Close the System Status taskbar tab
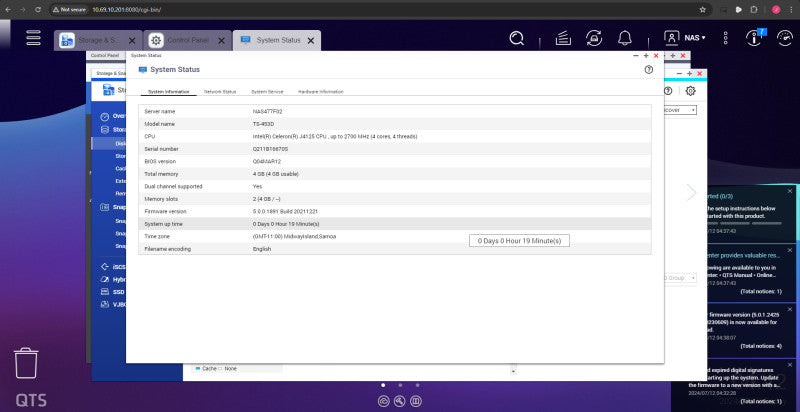Image resolution: width=800 pixels, height=412 pixels. tap(310, 40)
